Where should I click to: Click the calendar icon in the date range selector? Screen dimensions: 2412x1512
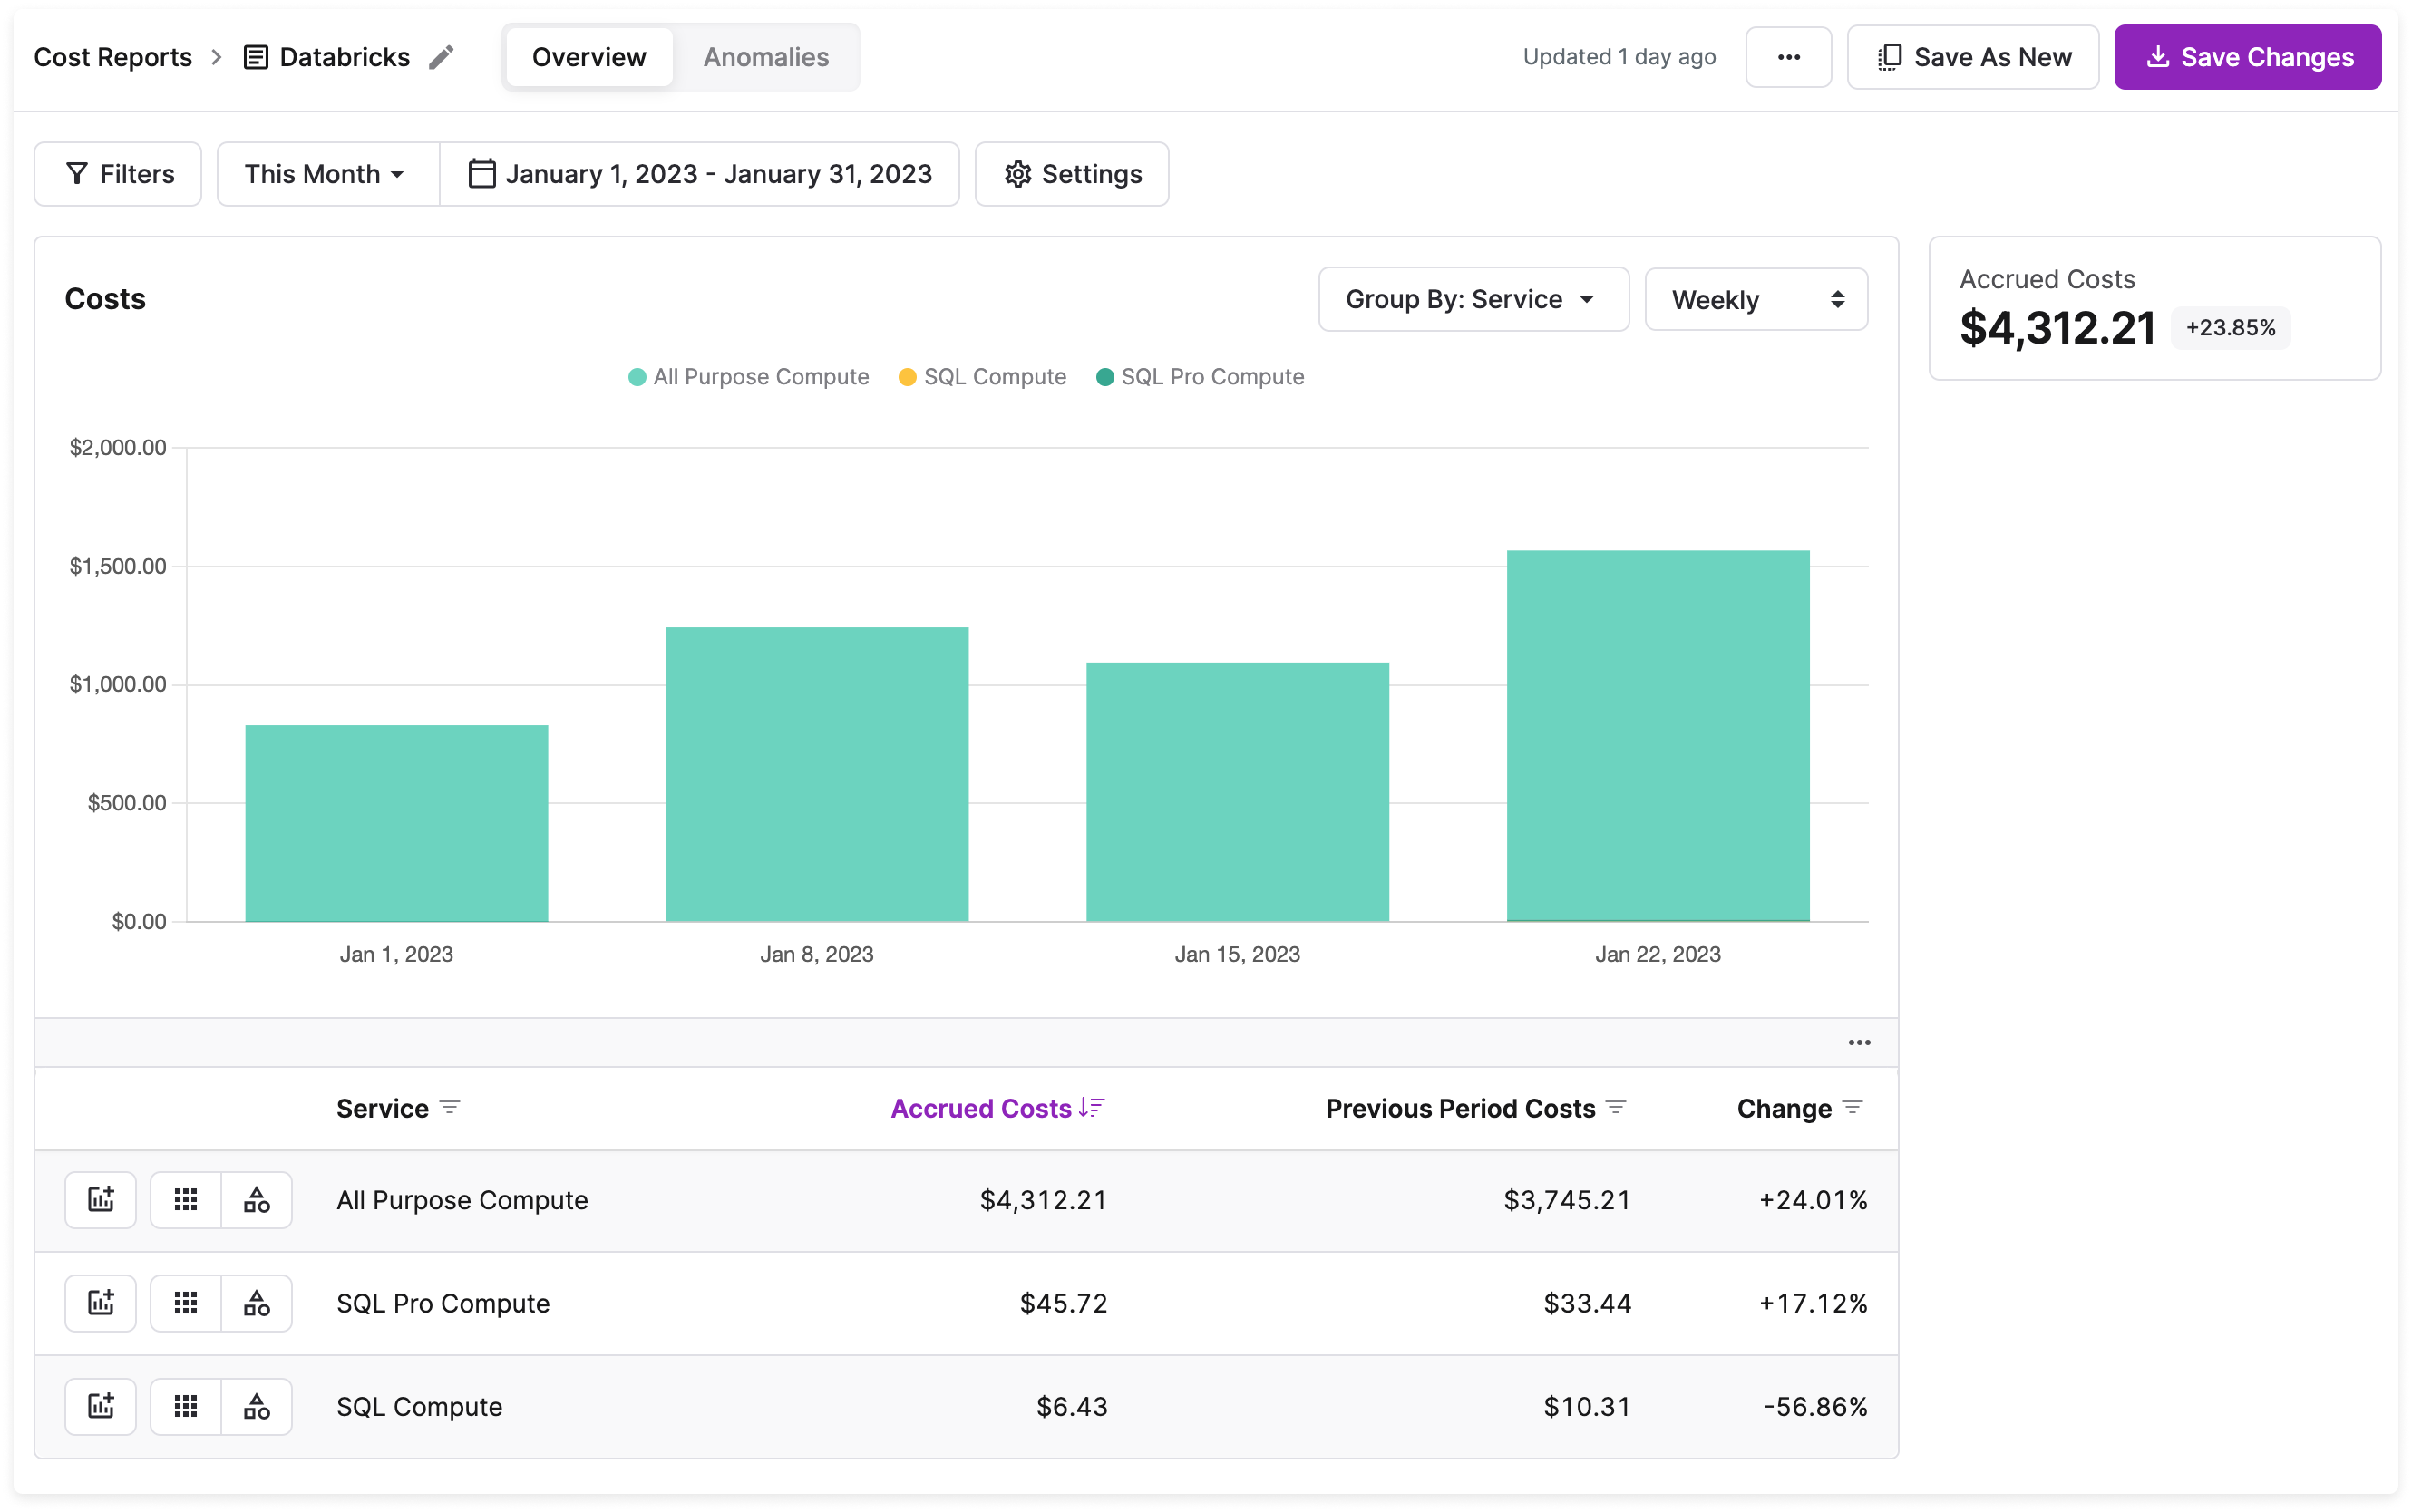[x=481, y=173]
